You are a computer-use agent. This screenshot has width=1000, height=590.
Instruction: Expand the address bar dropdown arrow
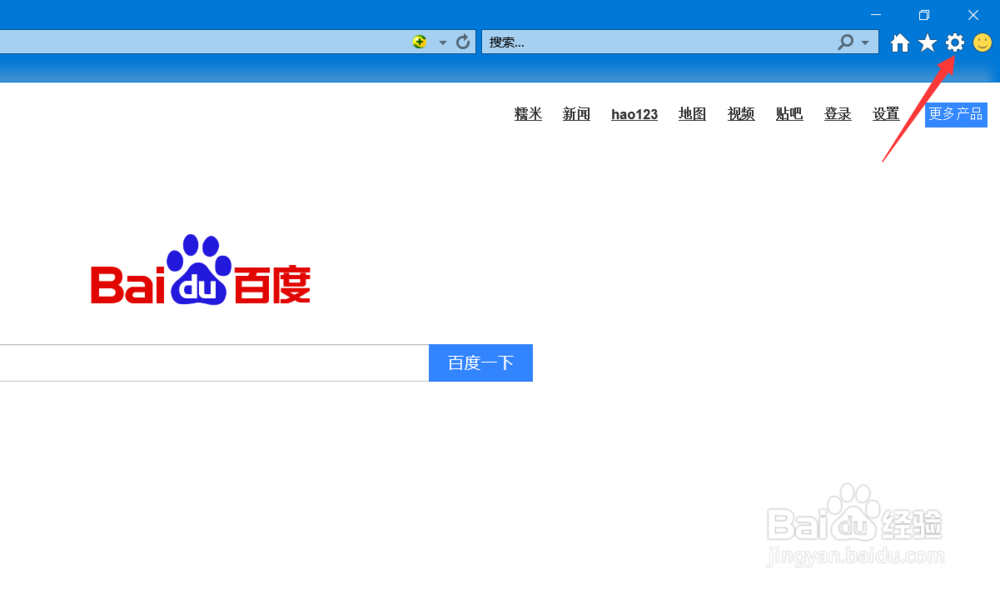pos(442,43)
